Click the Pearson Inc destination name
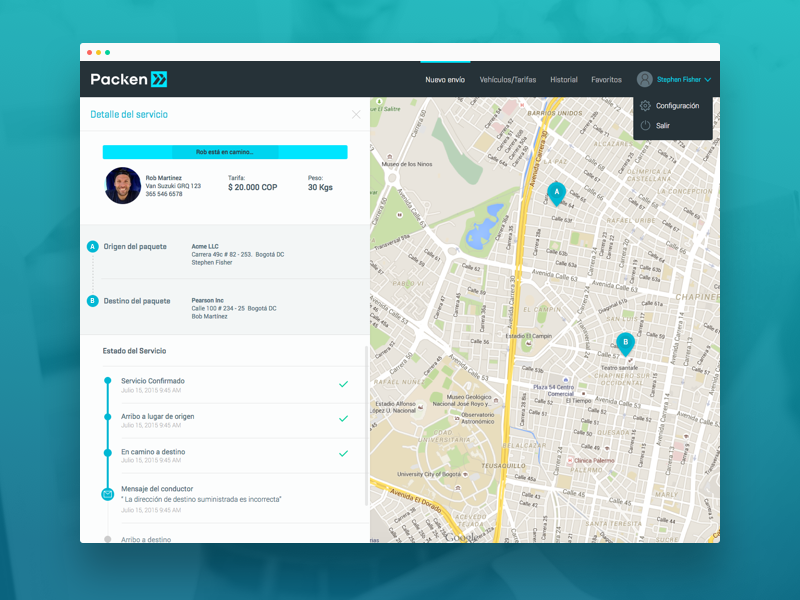The image size is (800, 600). click(208, 301)
